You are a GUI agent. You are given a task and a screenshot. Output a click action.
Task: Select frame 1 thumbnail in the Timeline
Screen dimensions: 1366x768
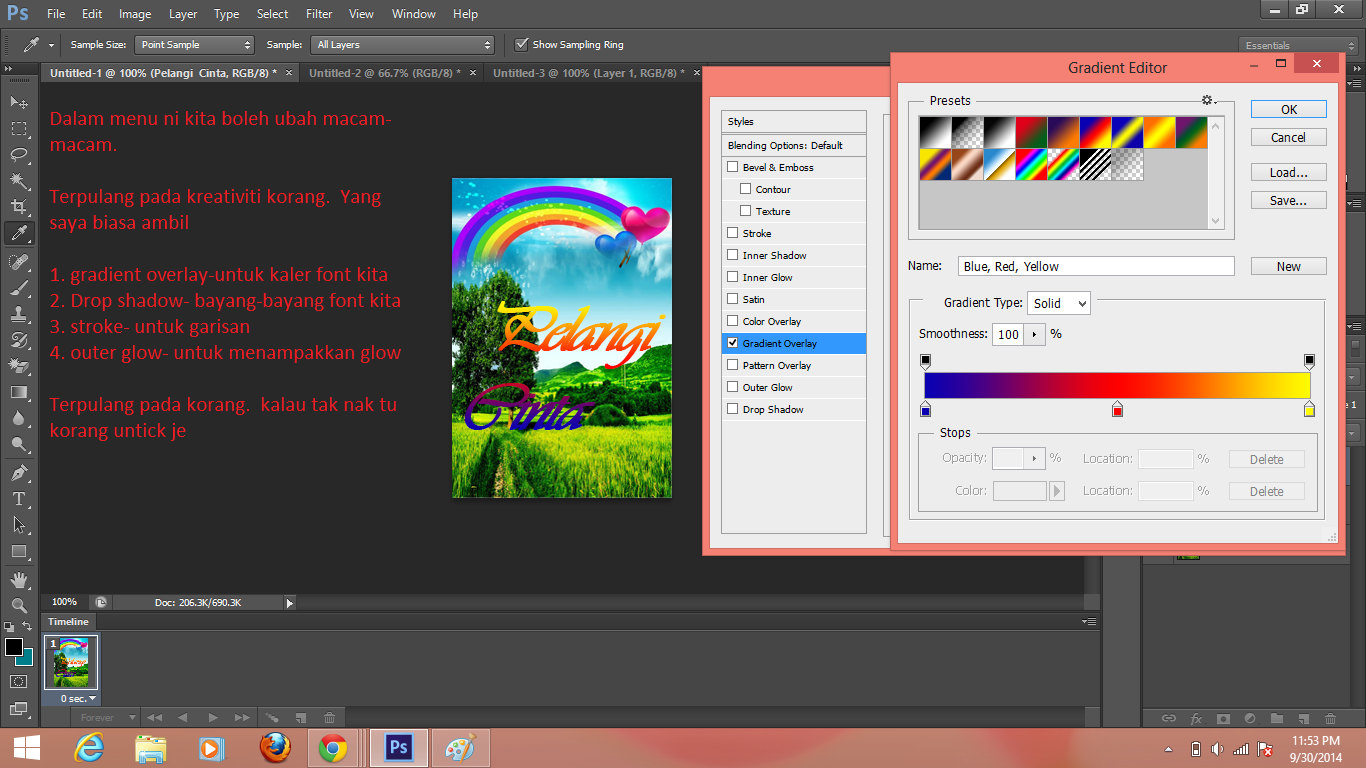71,662
